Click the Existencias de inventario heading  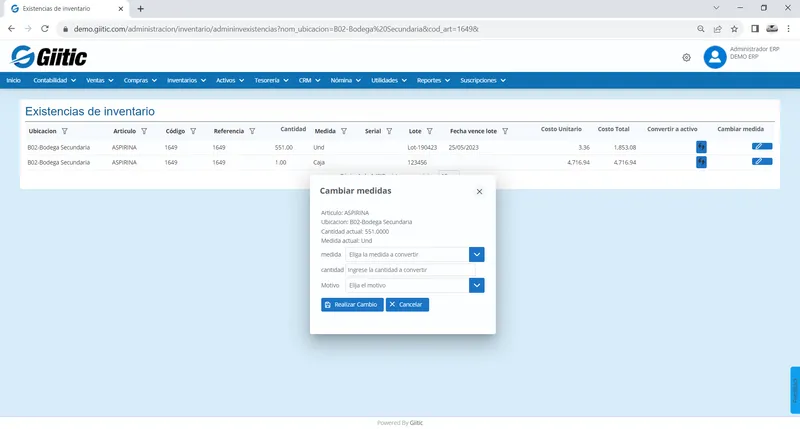(x=90, y=111)
